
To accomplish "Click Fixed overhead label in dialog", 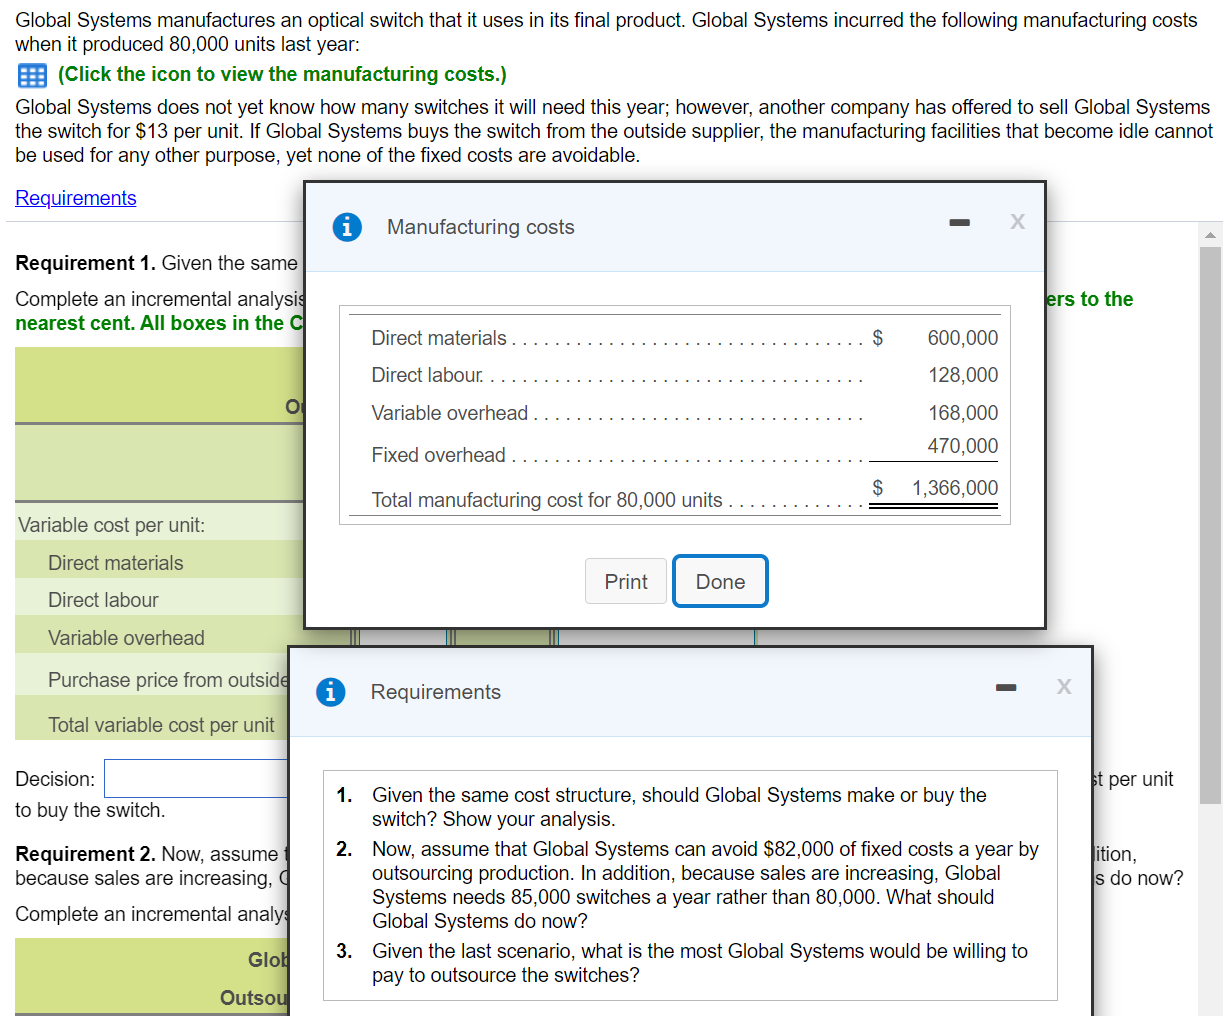I will pyautogui.click(x=438, y=455).
